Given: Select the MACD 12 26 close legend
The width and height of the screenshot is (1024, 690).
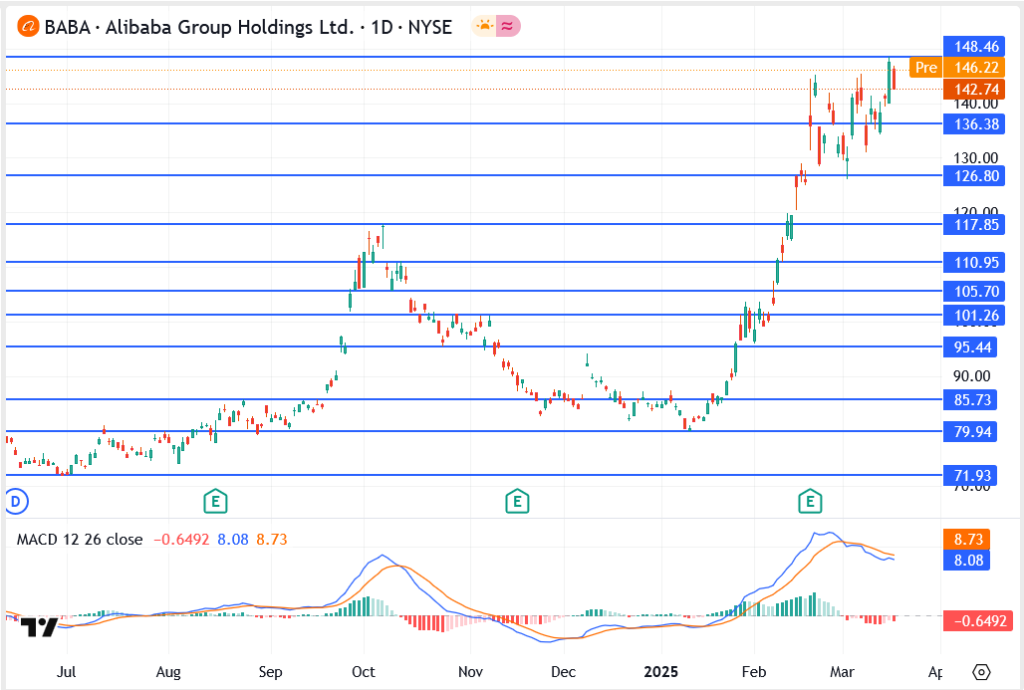Looking at the screenshot, I should [x=80, y=539].
